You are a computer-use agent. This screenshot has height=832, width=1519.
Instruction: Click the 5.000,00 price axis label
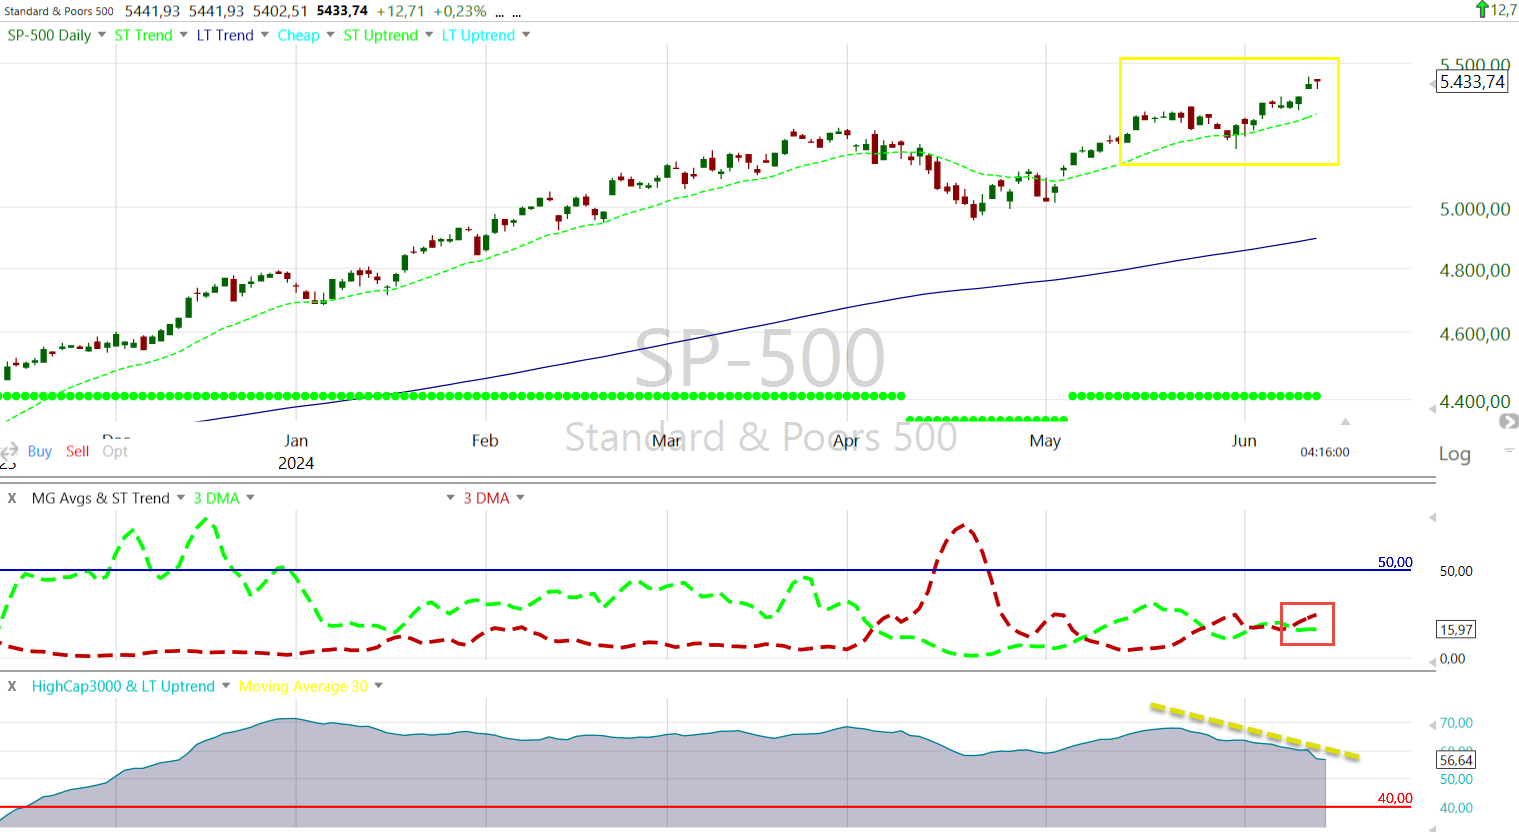pyautogui.click(x=1475, y=210)
